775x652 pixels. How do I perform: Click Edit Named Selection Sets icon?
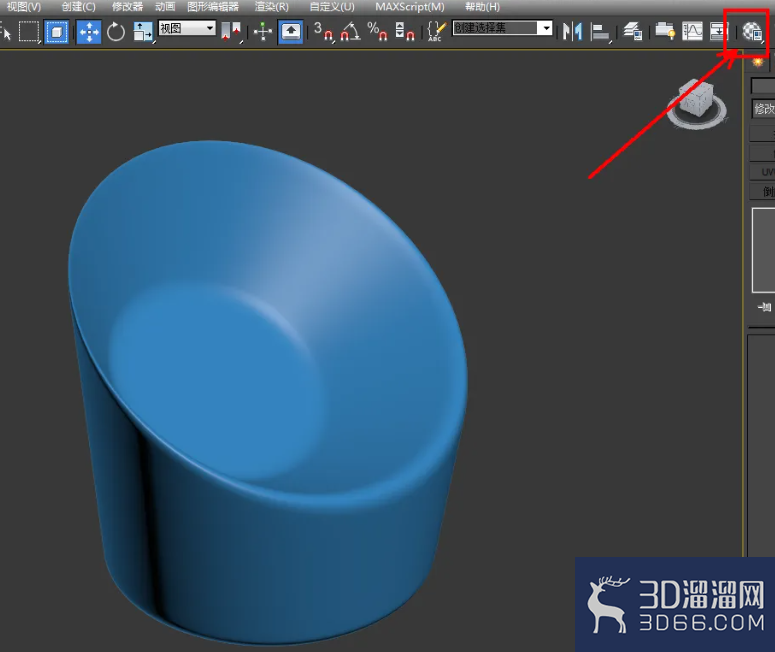(x=436, y=32)
